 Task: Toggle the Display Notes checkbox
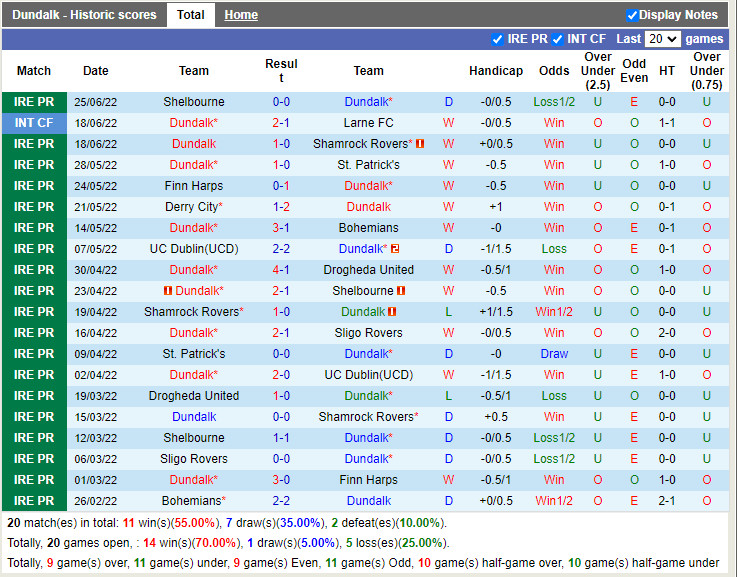[x=632, y=15]
